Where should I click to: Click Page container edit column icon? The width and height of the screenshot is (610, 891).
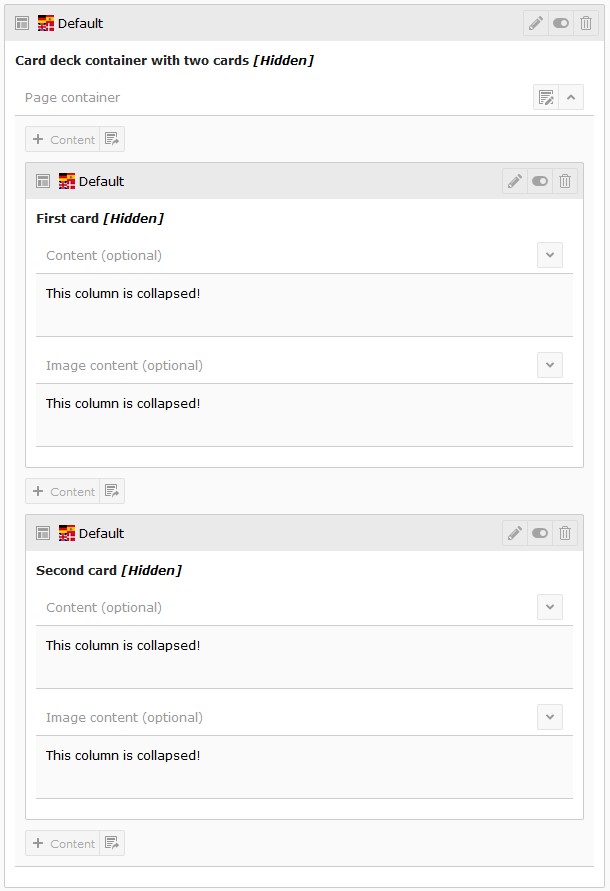click(x=546, y=97)
